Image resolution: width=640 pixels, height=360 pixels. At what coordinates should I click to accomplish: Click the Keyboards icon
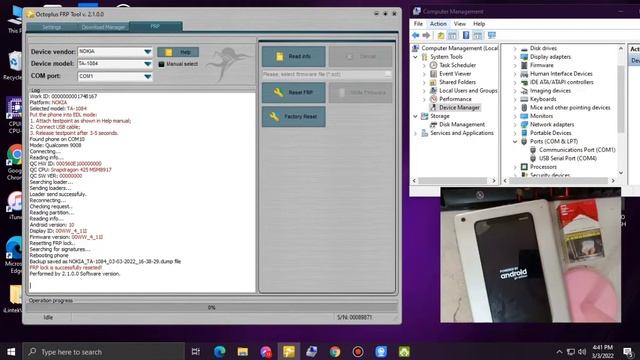524,99
